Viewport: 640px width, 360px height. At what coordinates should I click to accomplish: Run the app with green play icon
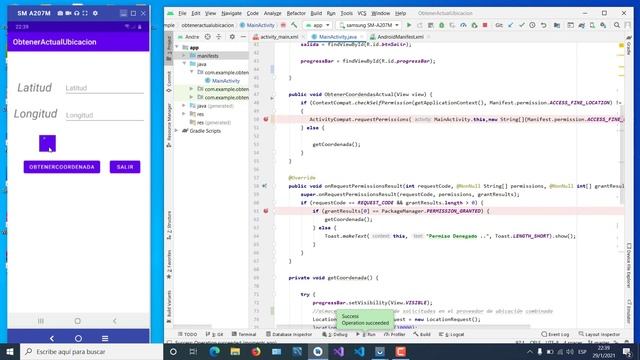point(409,25)
